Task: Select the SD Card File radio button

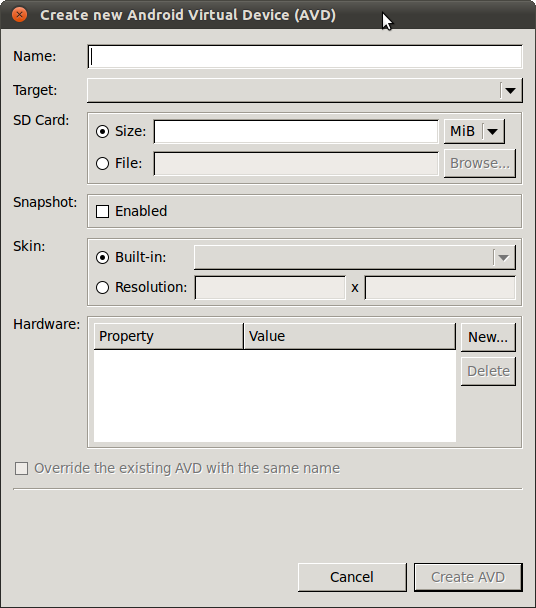Action: pyautogui.click(x=102, y=163)
